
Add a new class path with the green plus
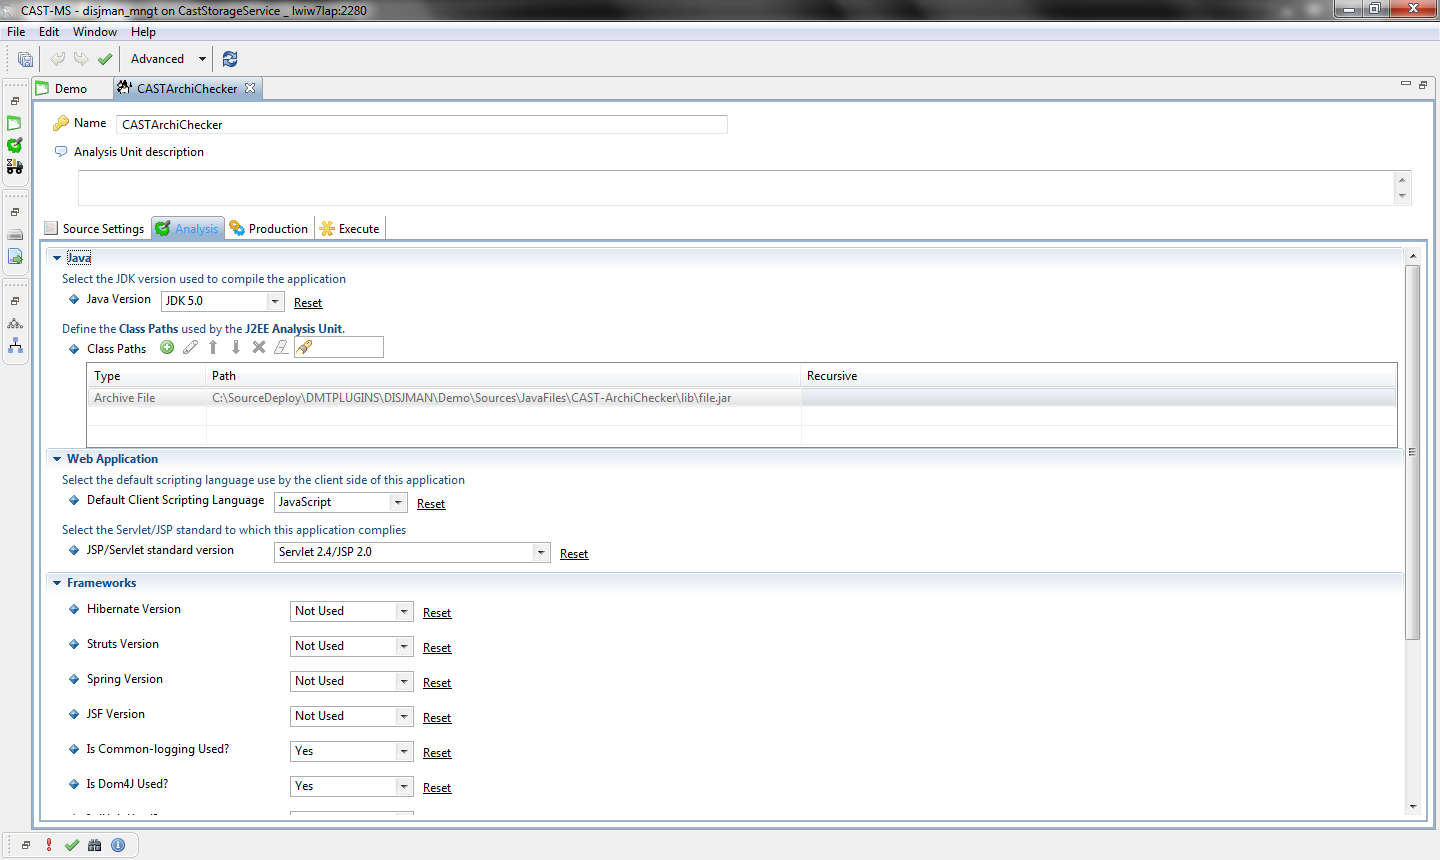click(x=167, y=347)
